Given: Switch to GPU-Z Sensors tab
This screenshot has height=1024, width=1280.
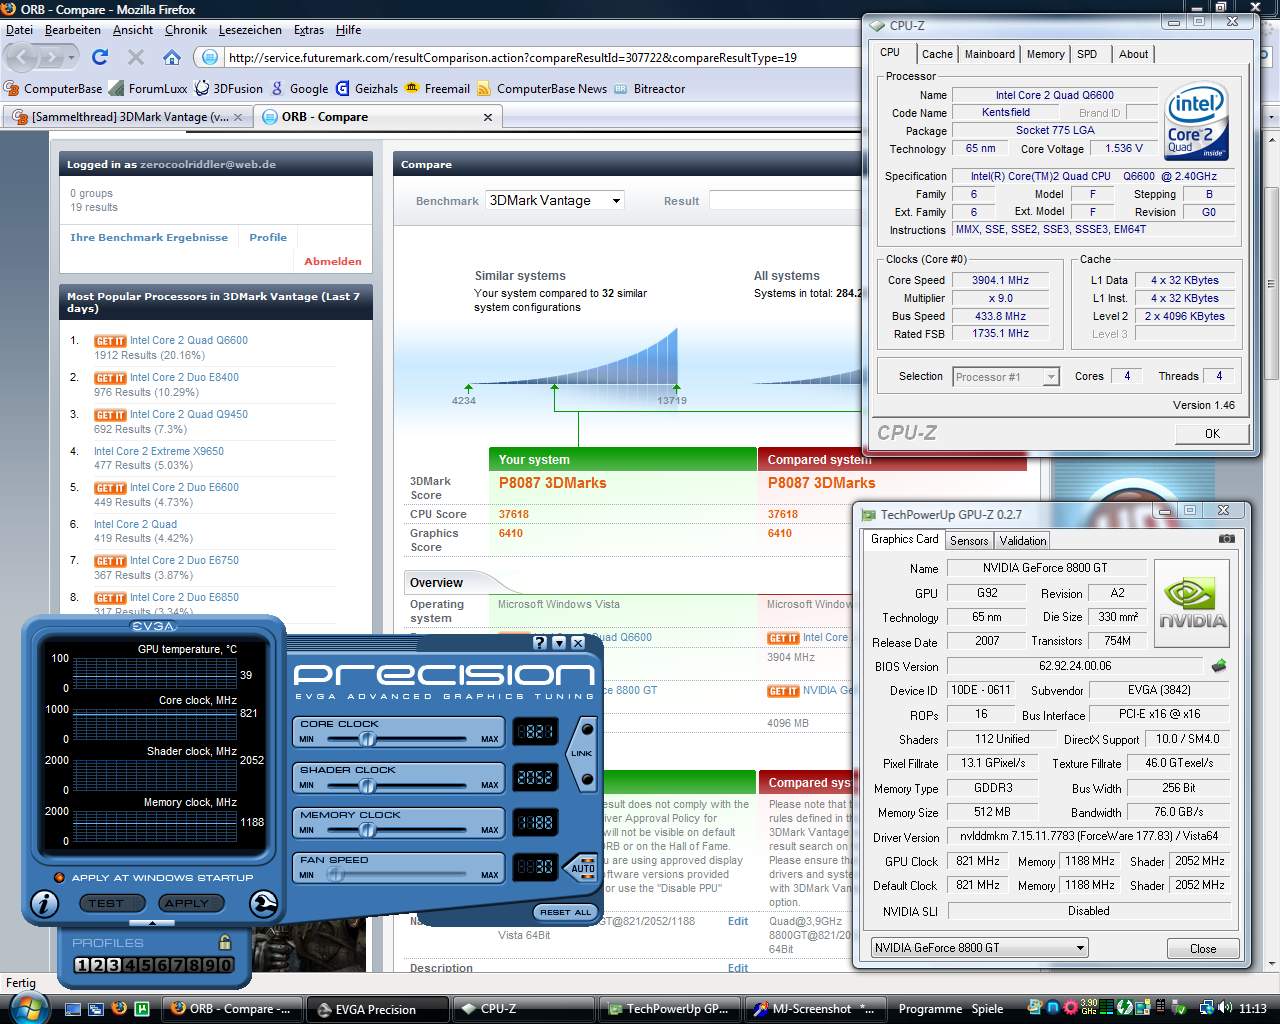Looking at the screenshot, I should pyautogui.click(x=969, y=541).
